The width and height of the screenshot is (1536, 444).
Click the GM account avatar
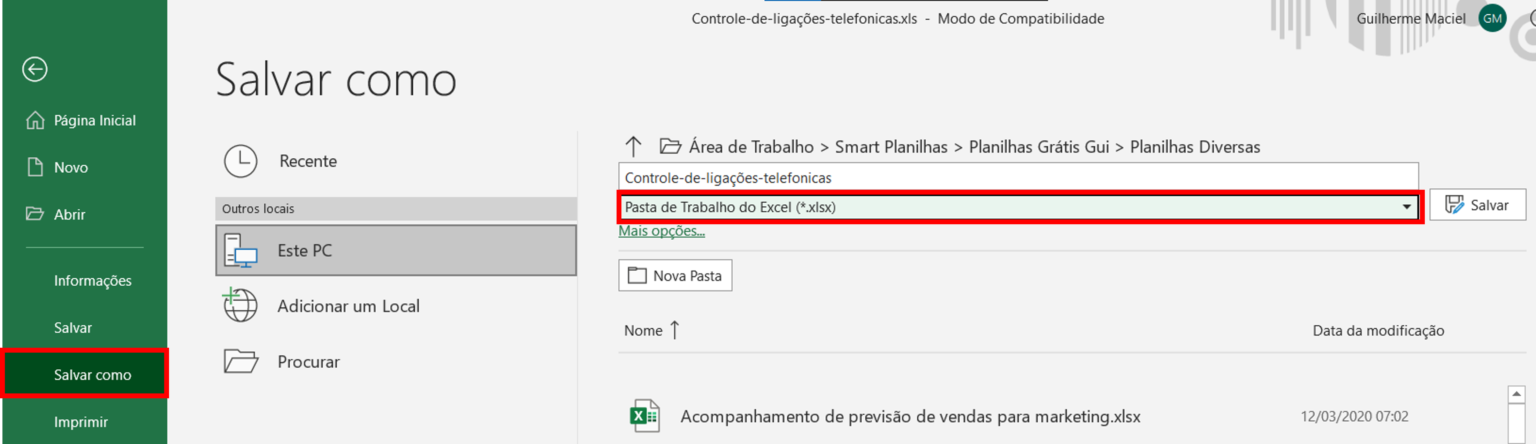1492,19
